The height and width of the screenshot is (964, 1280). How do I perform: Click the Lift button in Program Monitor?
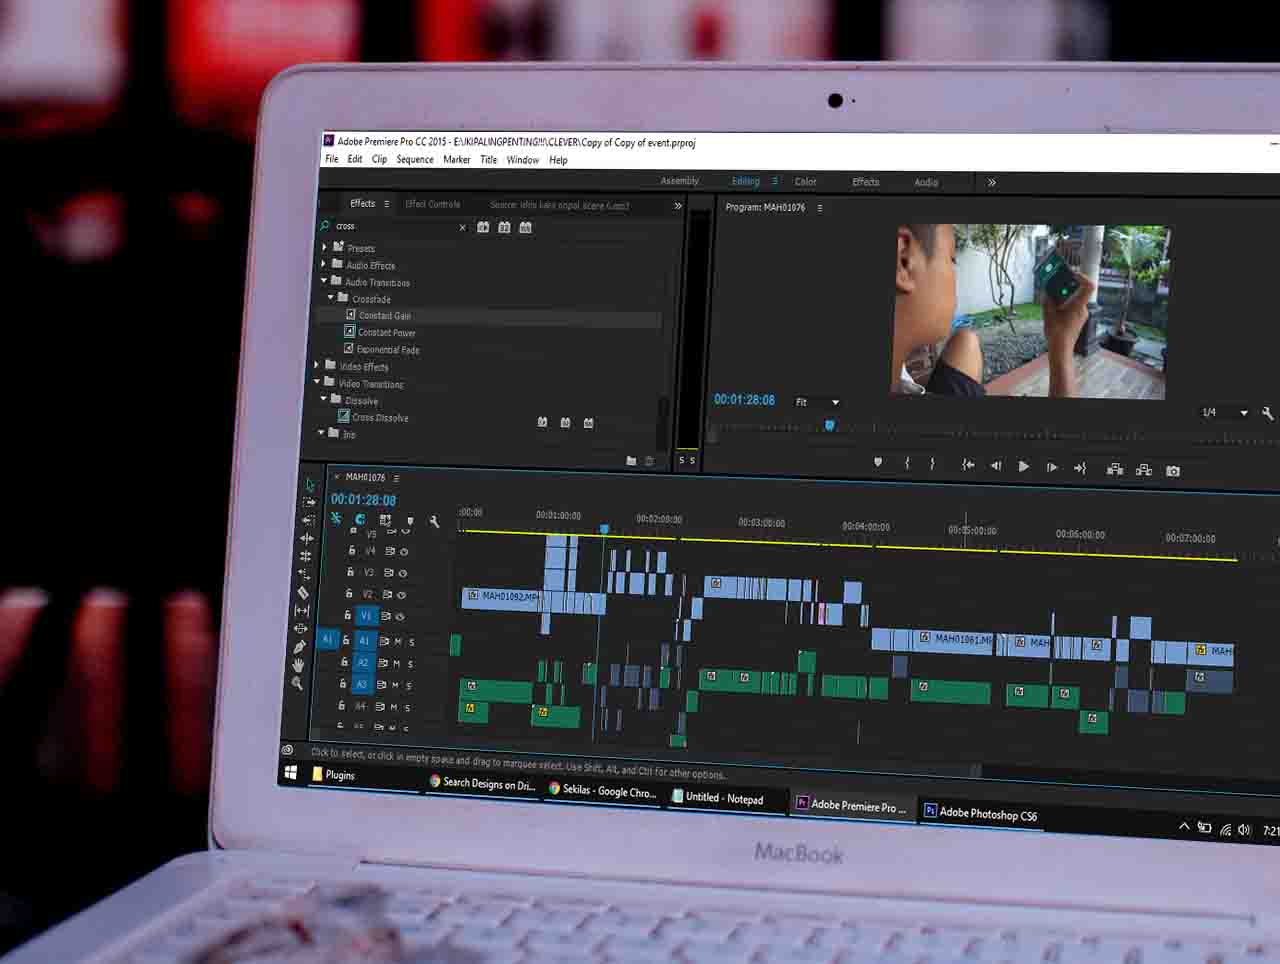pyautogui.click(x=1115, y=469)
